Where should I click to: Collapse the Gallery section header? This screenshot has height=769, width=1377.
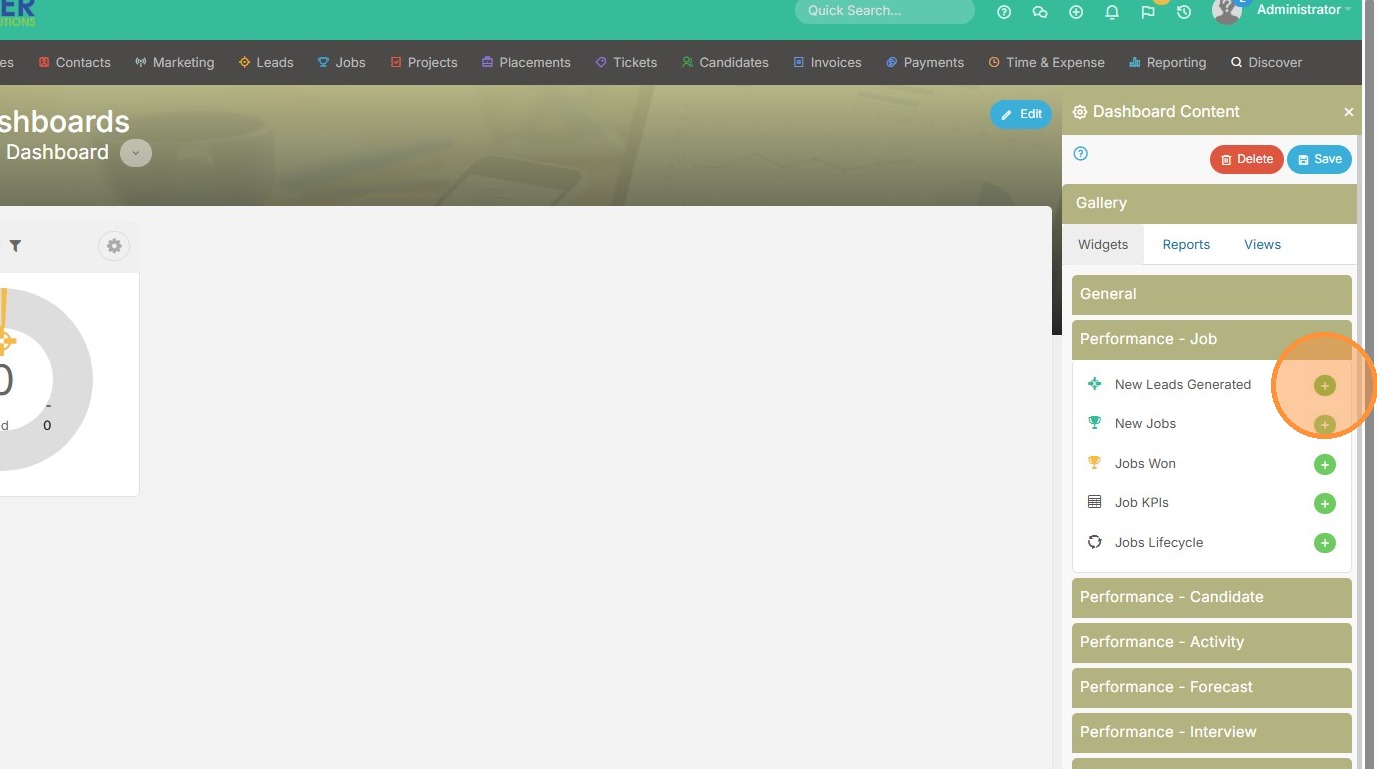click(x=1209, y=203)
